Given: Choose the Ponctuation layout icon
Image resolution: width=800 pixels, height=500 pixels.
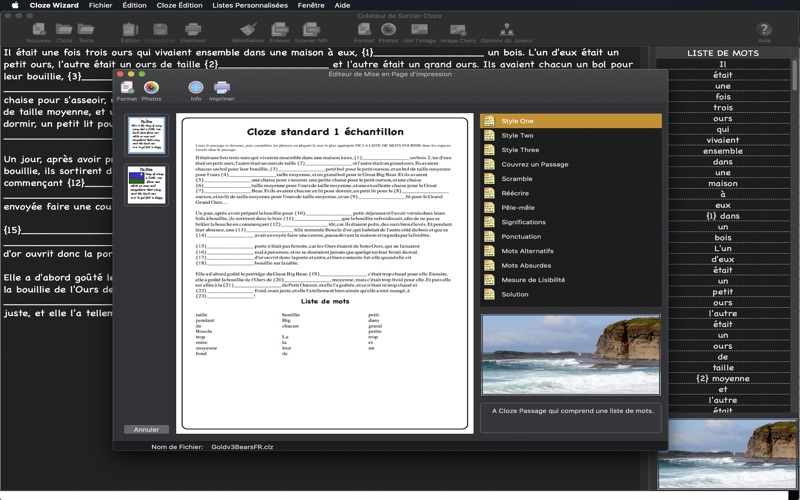Looking at the screenshot, I should (x=490, y=236).
